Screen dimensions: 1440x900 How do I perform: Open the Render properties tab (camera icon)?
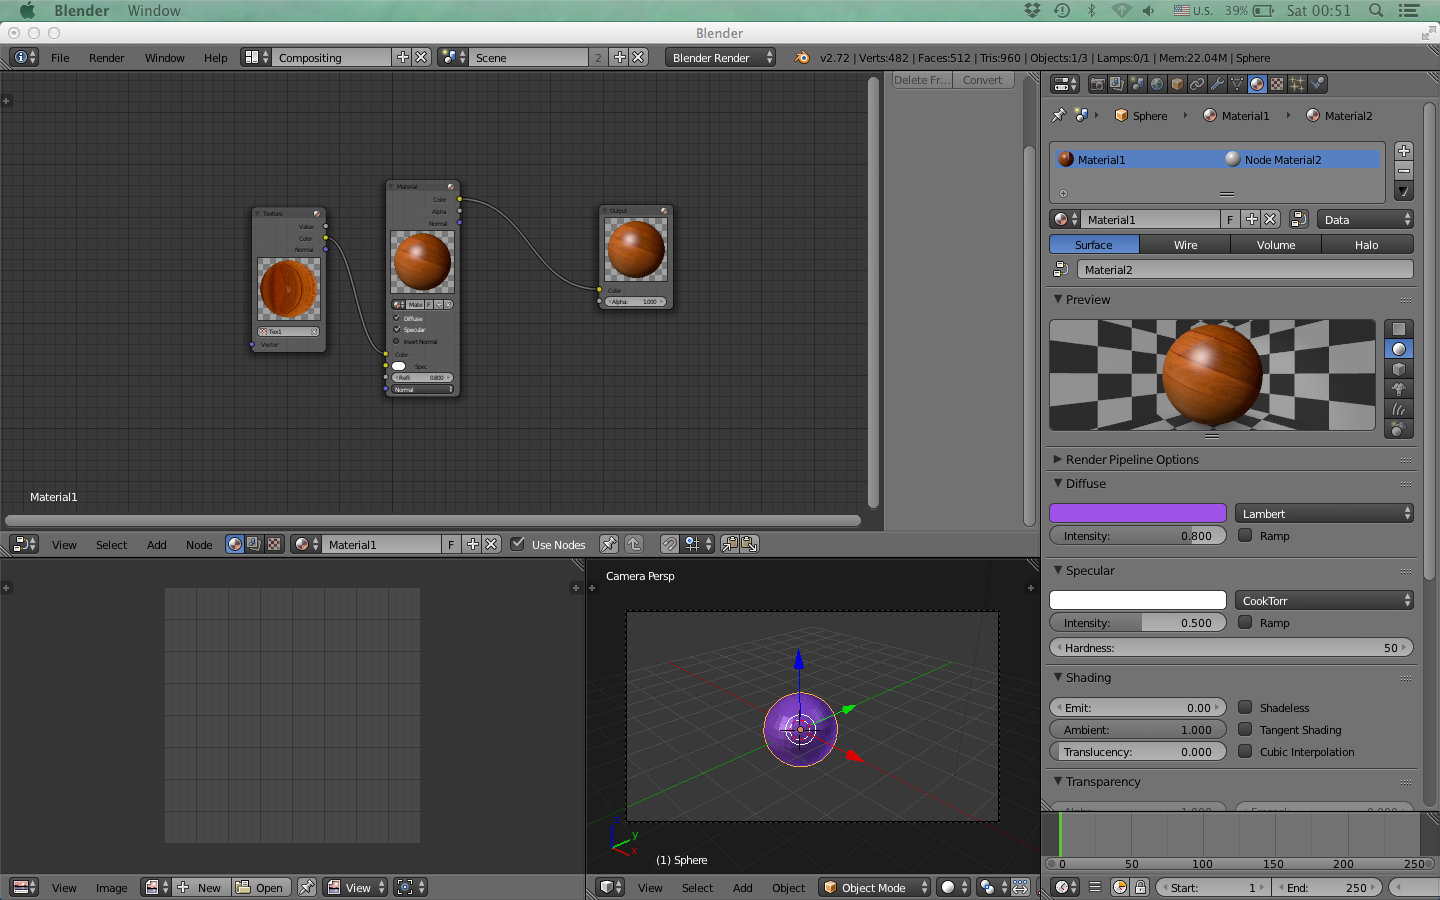tap(1098, 84)
